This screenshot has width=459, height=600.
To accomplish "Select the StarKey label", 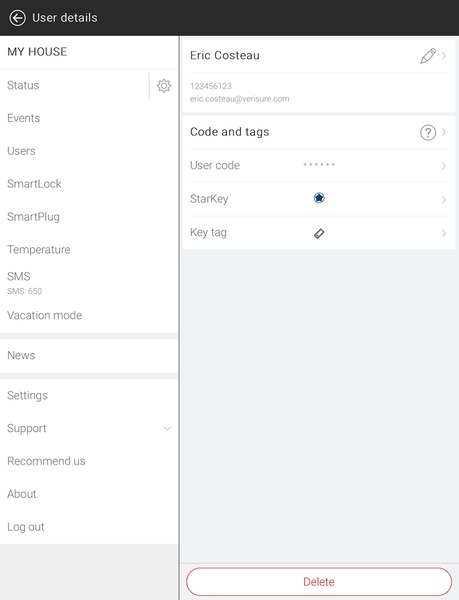I will pyautogui.click(x=209, y=199).
